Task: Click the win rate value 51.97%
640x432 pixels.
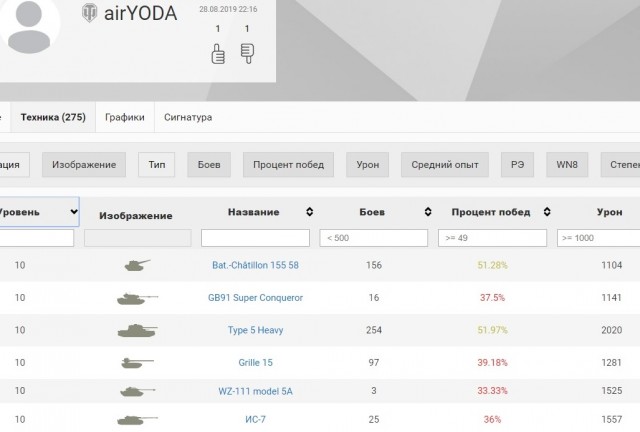Action: (493, 330)
